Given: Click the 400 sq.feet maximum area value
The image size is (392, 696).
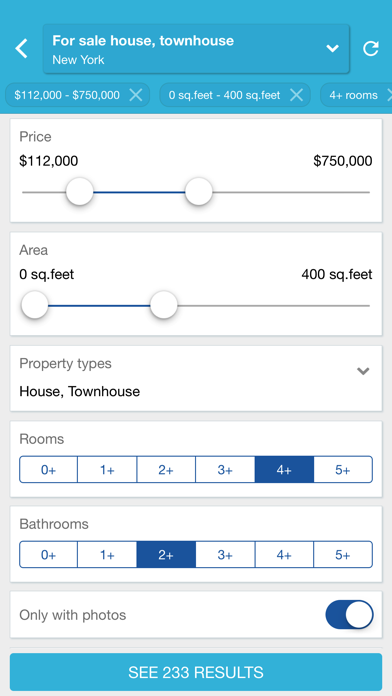Looking at the screenshot, I should [x=337, y=274].
